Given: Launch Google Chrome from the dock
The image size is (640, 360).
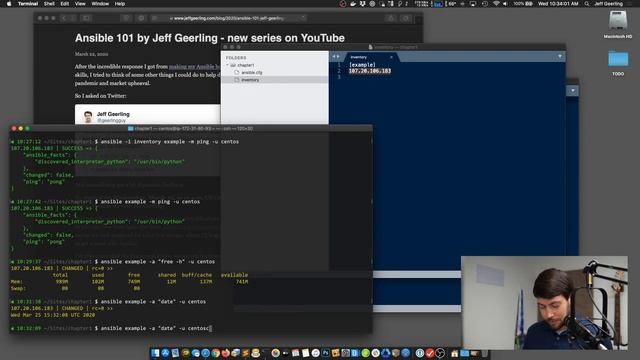Looking at the screenshot, I should click(x=216, y=353).
